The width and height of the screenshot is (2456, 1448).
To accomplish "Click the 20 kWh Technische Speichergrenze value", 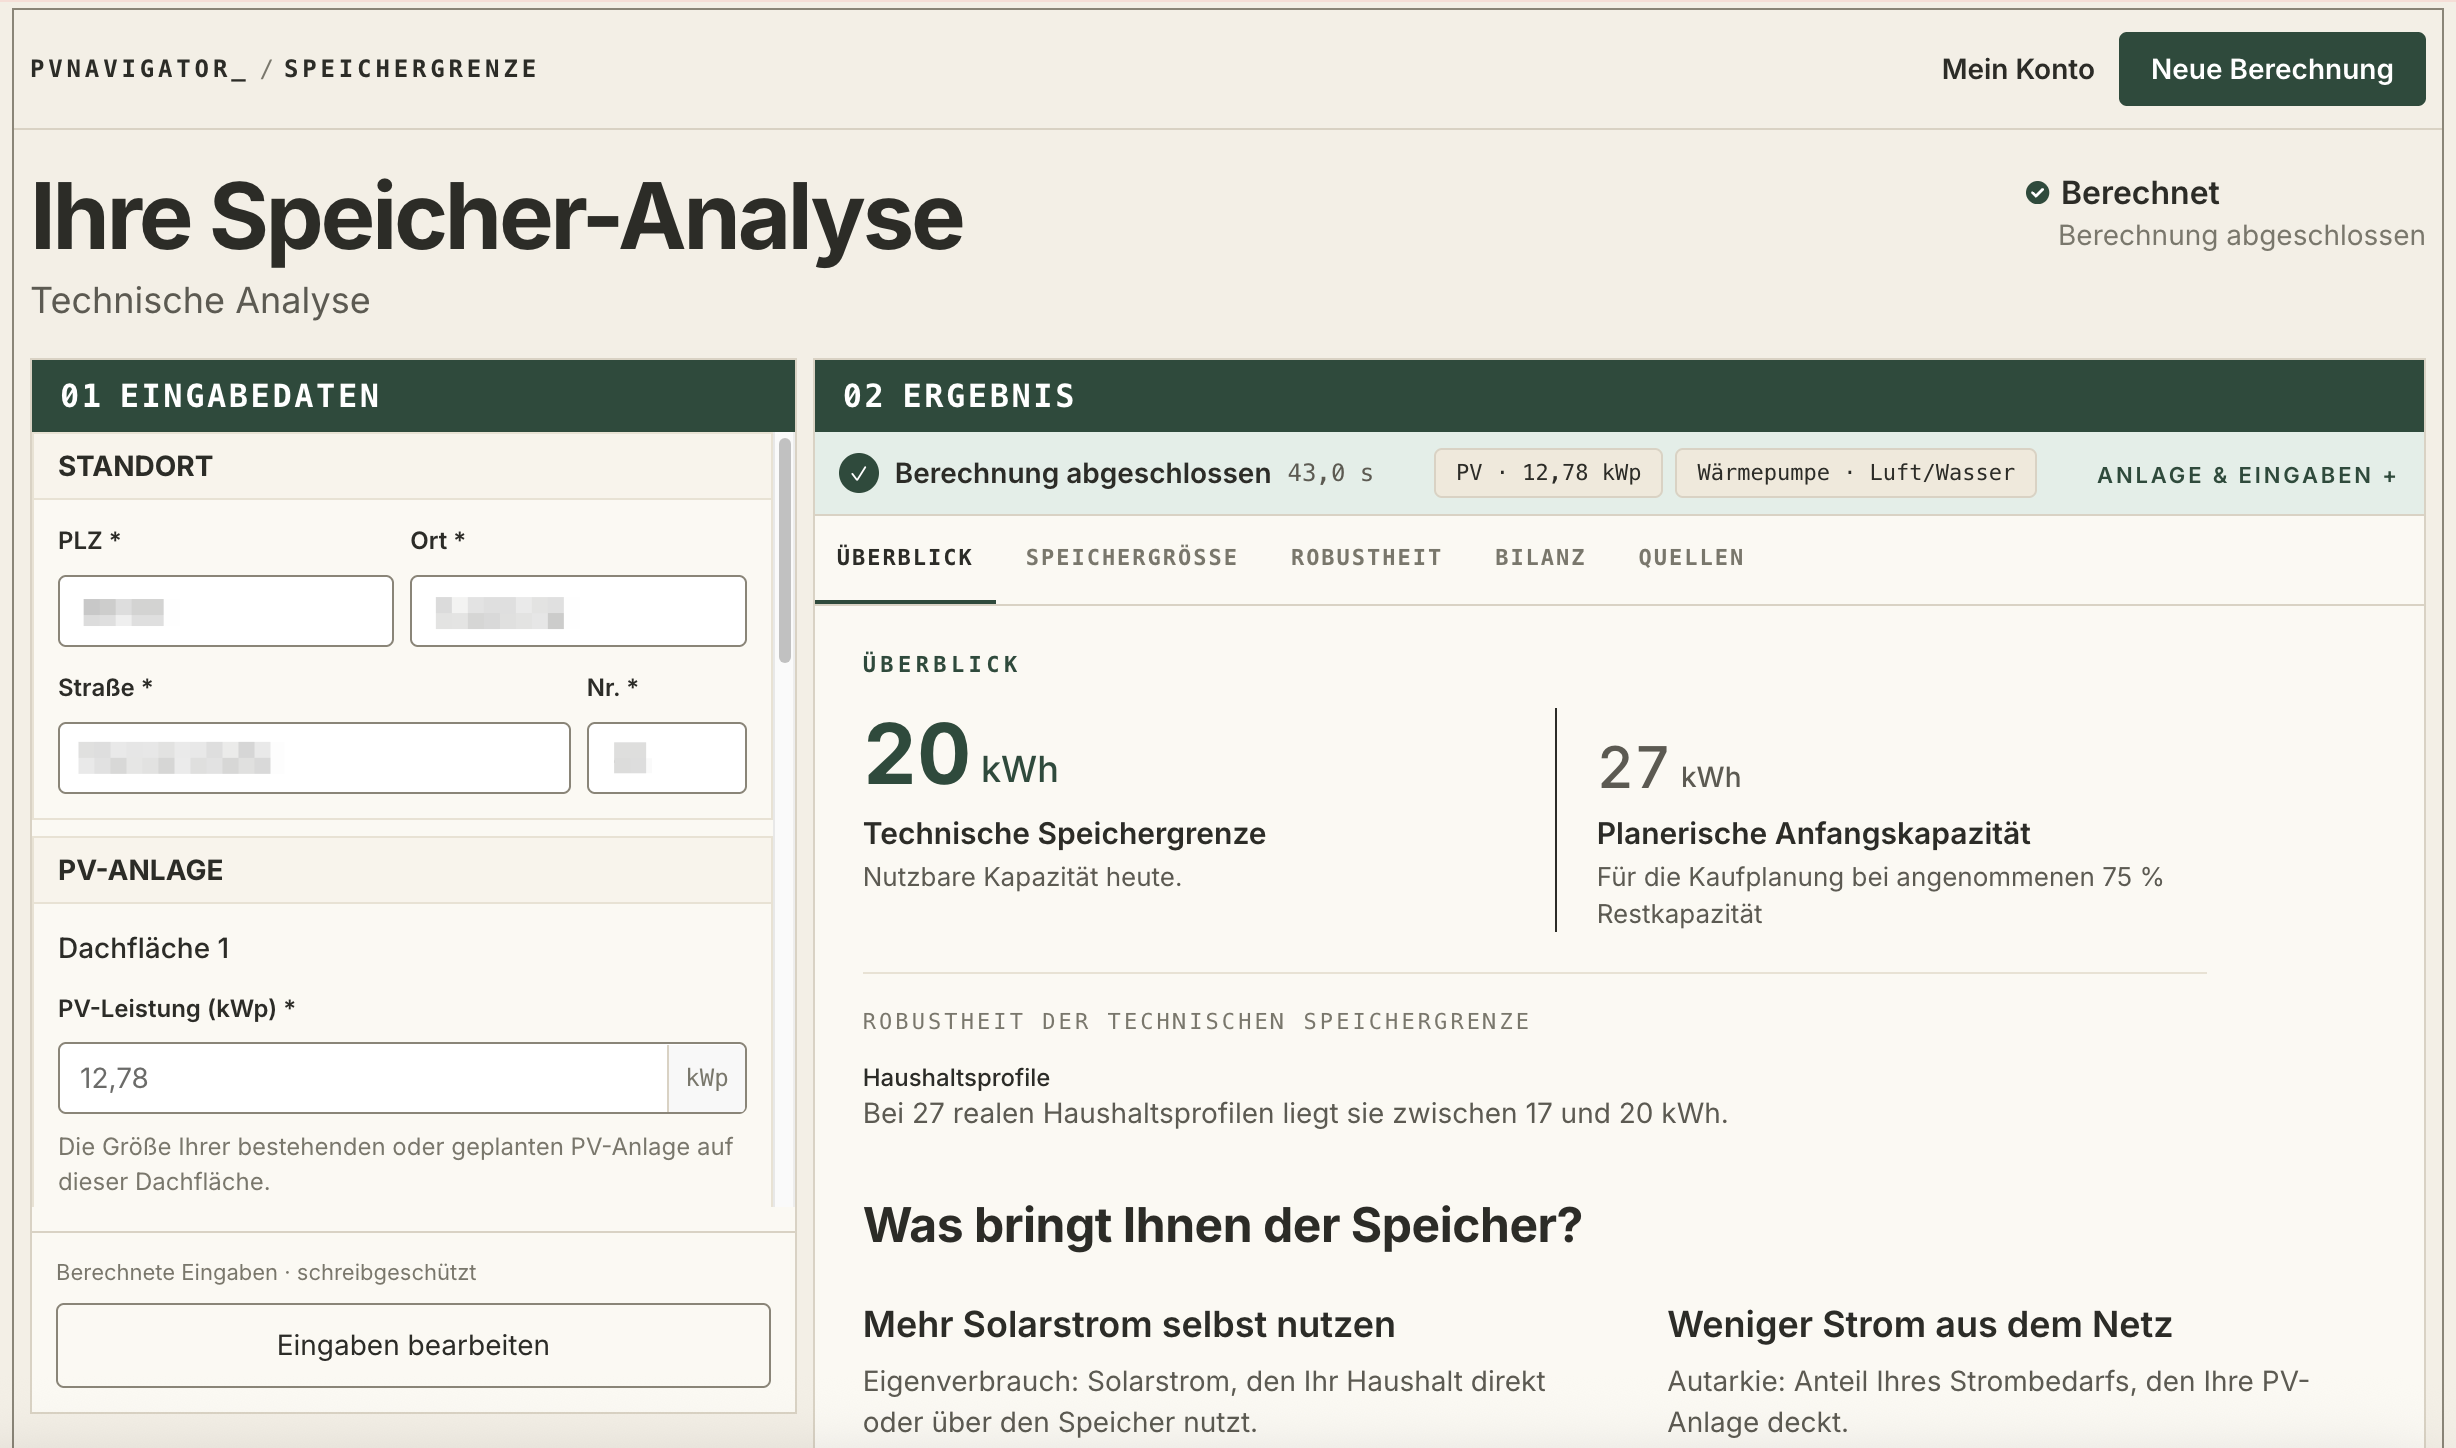I will [961, 755].
